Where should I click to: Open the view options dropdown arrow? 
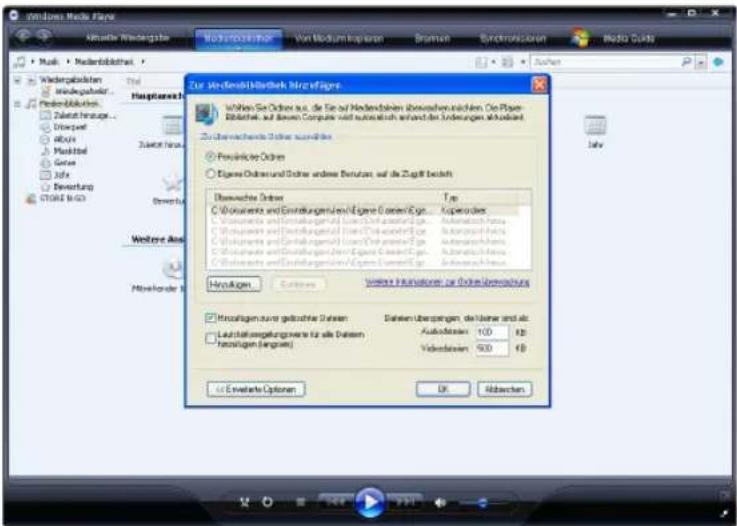[x=523, y=62]
